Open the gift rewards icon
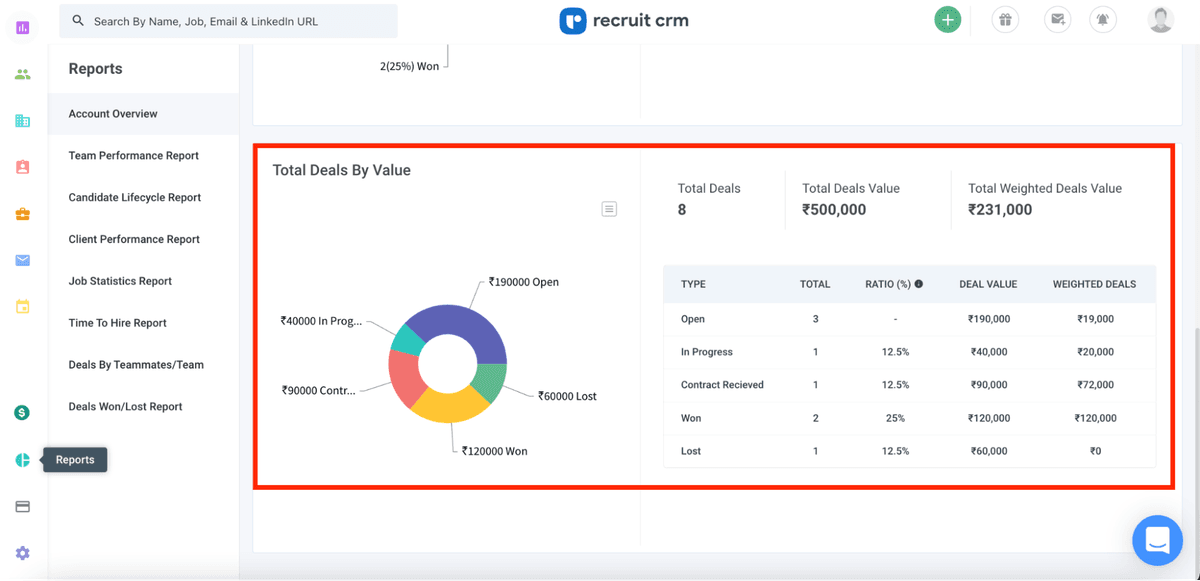The height and width of the screenshot is (581, 1200). tap(1005, 20)
